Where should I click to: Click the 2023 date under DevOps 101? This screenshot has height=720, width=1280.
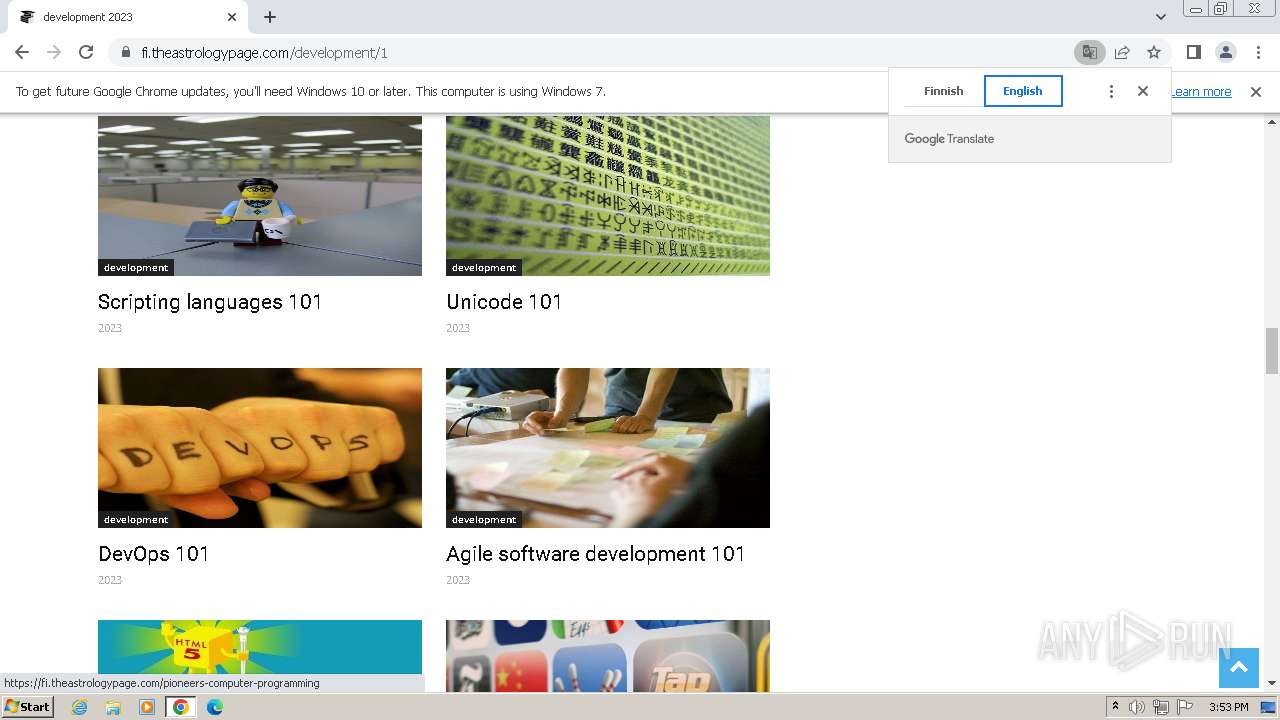[110, 580]
